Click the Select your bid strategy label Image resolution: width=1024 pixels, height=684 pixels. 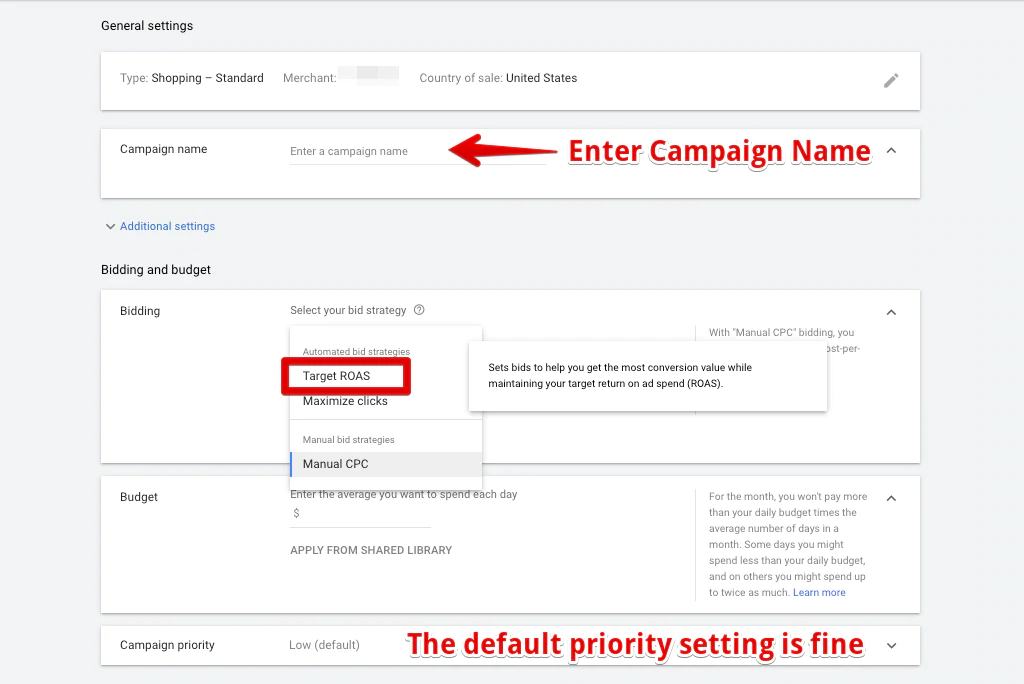click(x=348, y=310)
